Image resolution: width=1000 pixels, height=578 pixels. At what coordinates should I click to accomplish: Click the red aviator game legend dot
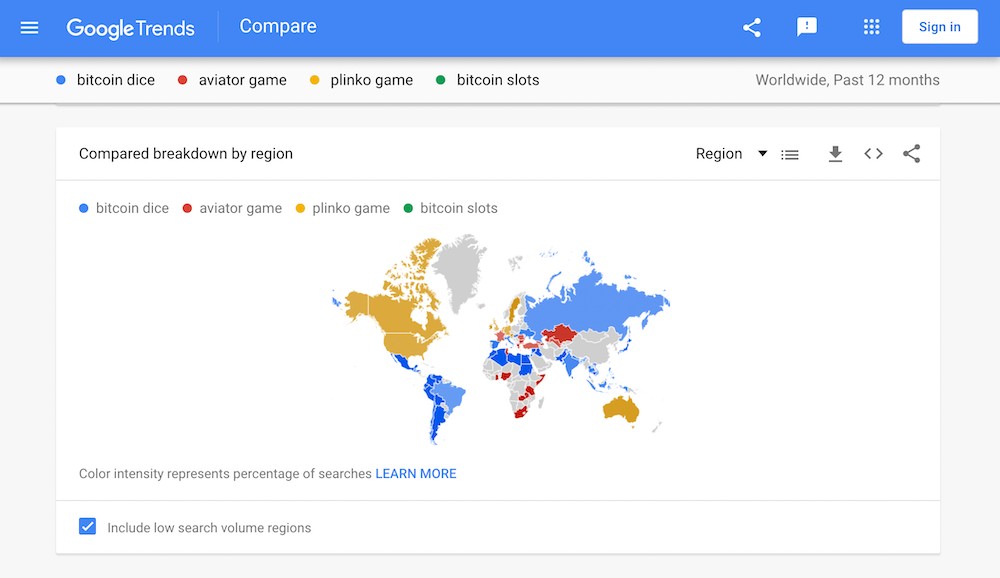187,208
